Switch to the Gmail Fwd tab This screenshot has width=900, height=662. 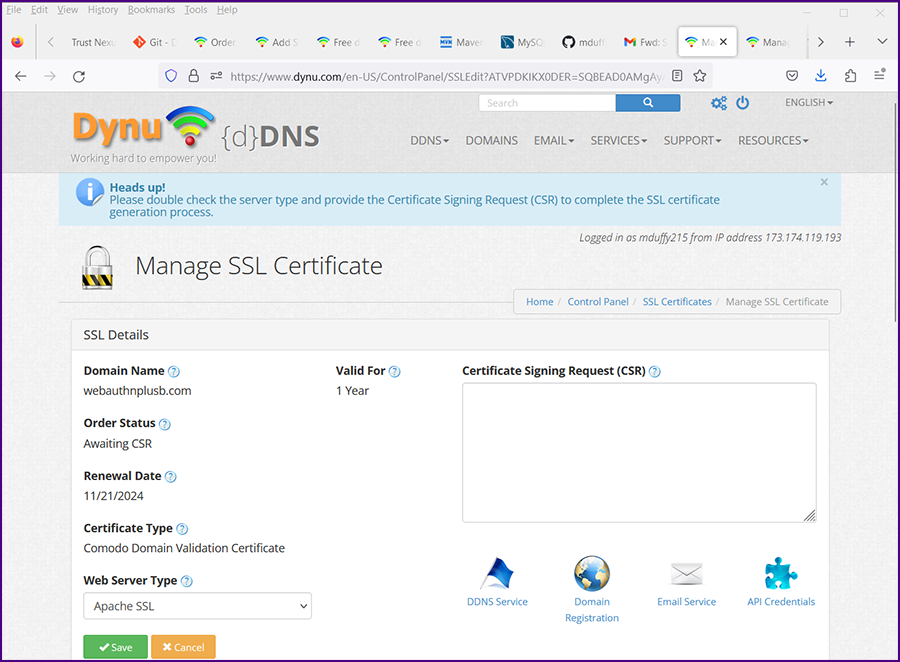tap(646, 42)
